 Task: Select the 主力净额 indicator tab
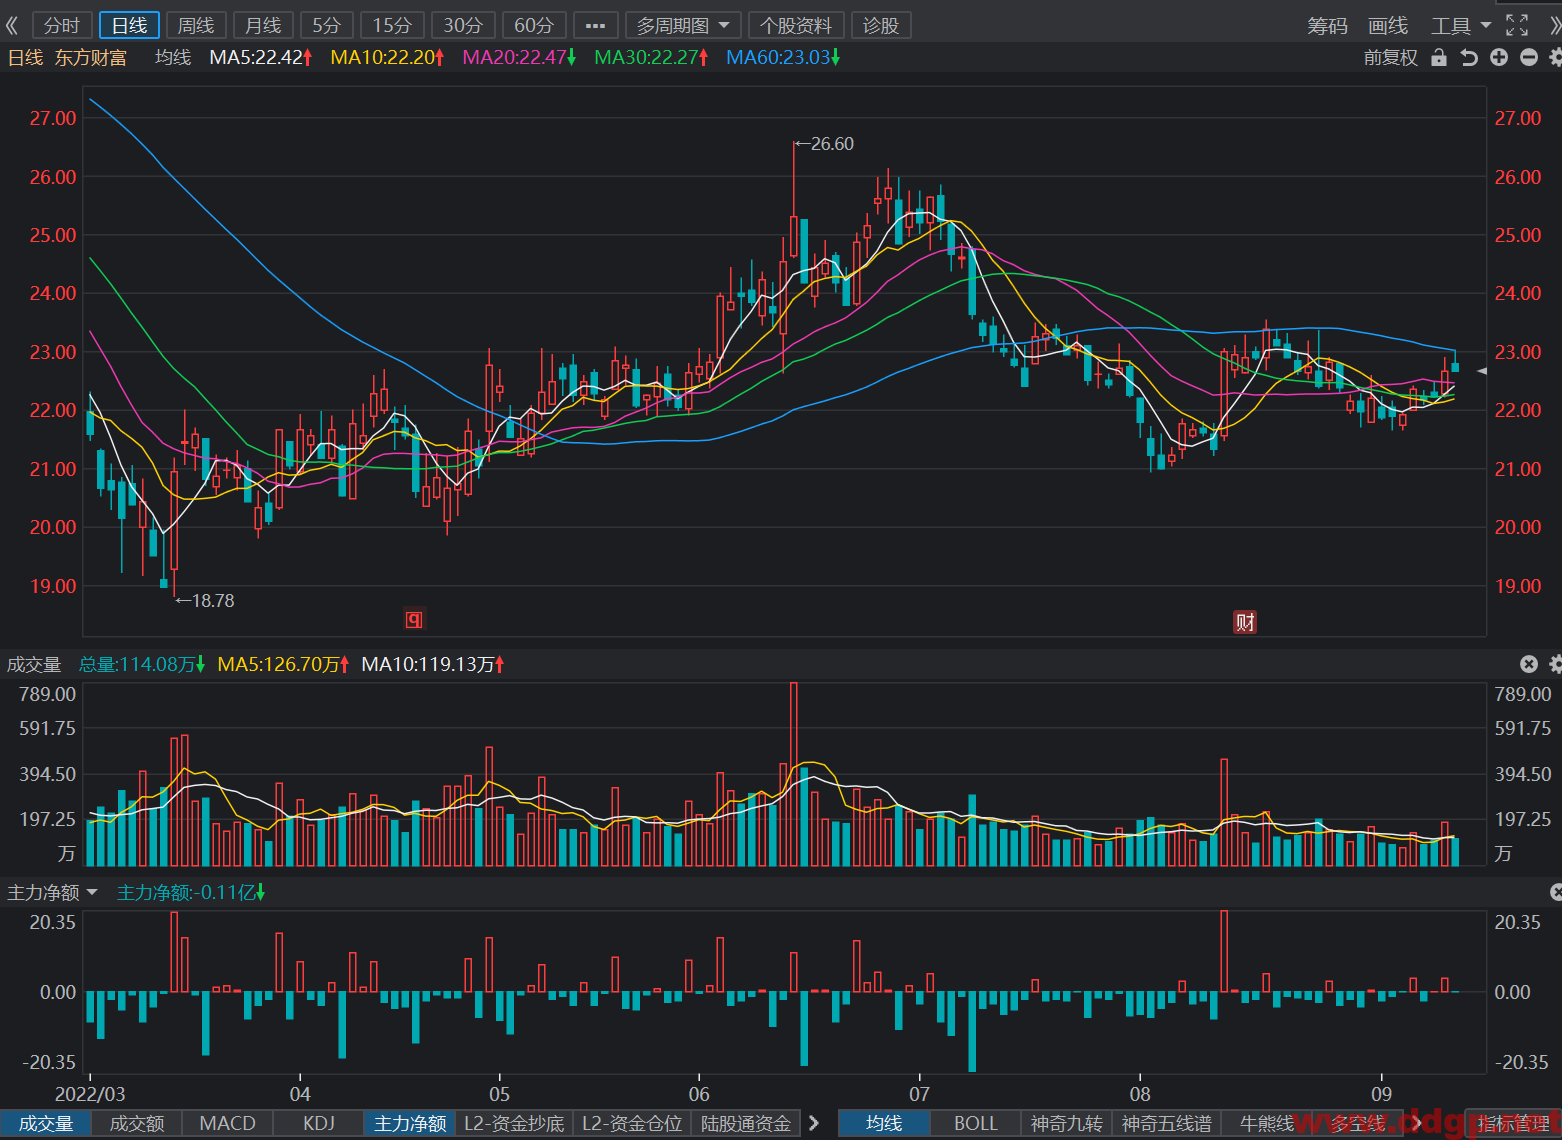point(410,1124)
